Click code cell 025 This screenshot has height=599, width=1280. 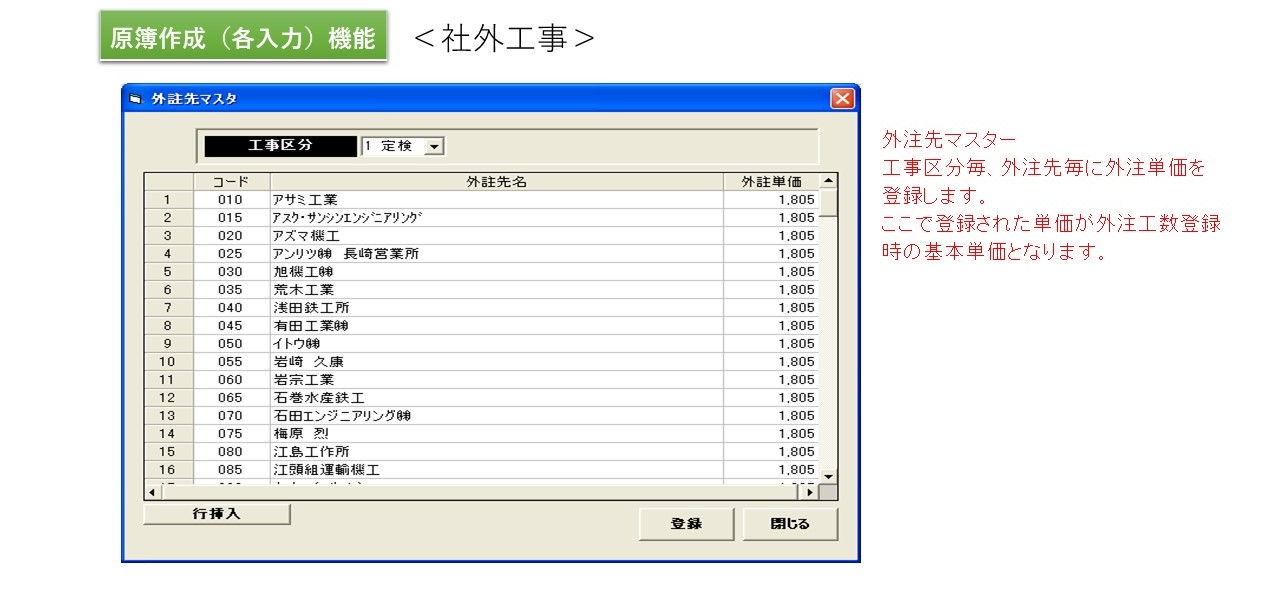231,254
